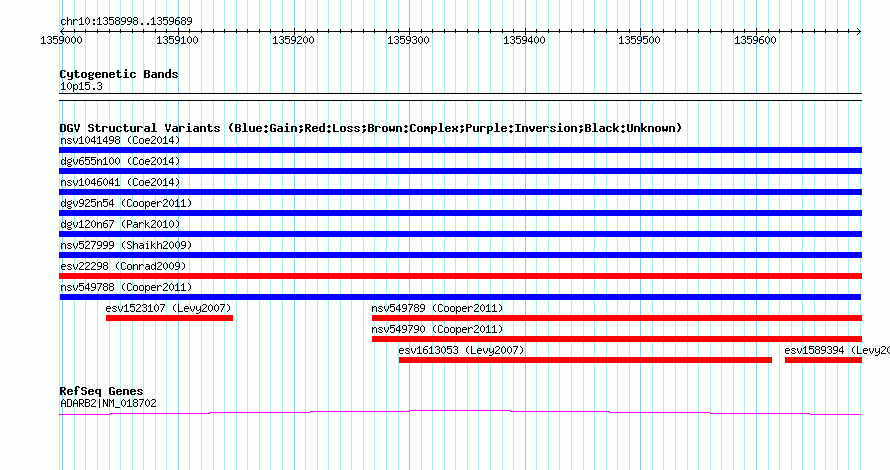Viewport: 890px width, 470px height.
Task: Open the esv1613053 (Levy2007) label
Action: point(461,350)
